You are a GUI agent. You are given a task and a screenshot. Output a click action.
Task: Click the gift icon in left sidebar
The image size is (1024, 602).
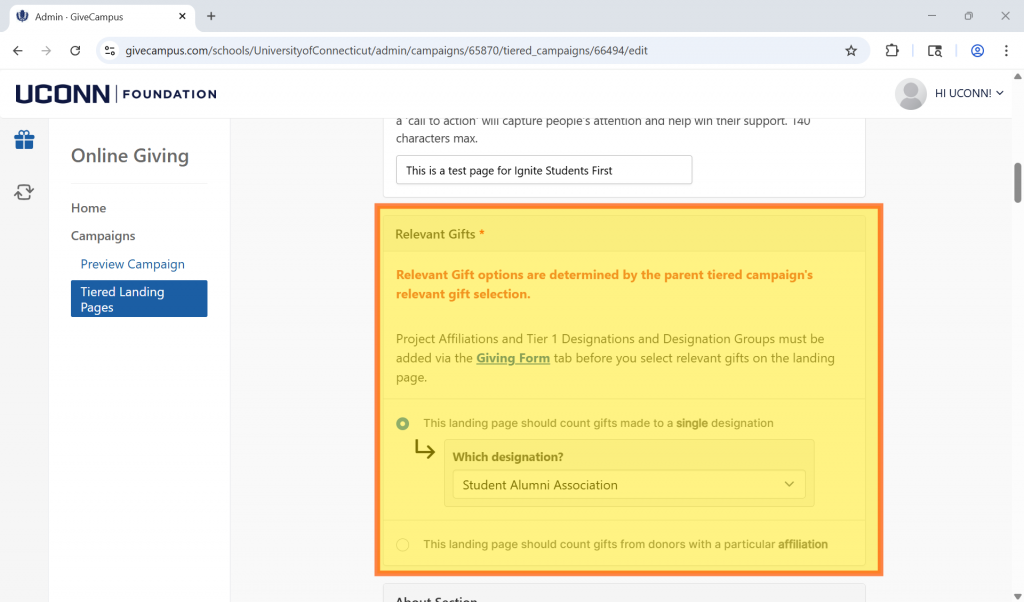click(24, 140)
